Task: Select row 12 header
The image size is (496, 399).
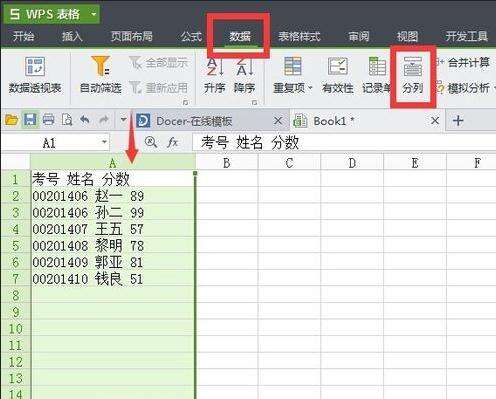Action: [15, 361]
